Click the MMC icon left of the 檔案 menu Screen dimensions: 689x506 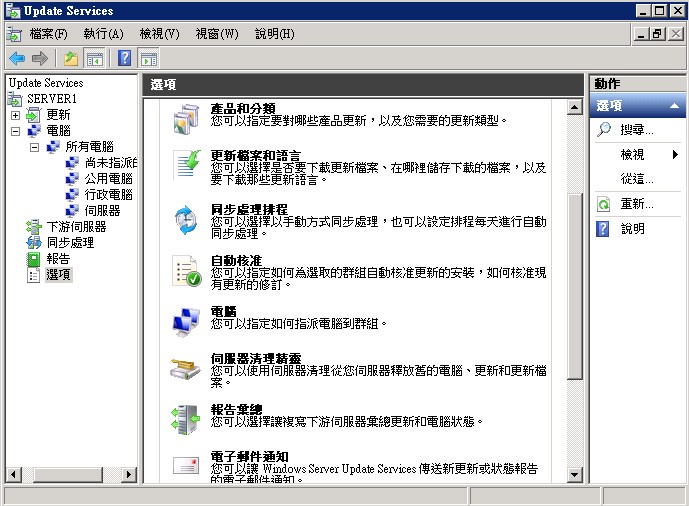[14, 34]
